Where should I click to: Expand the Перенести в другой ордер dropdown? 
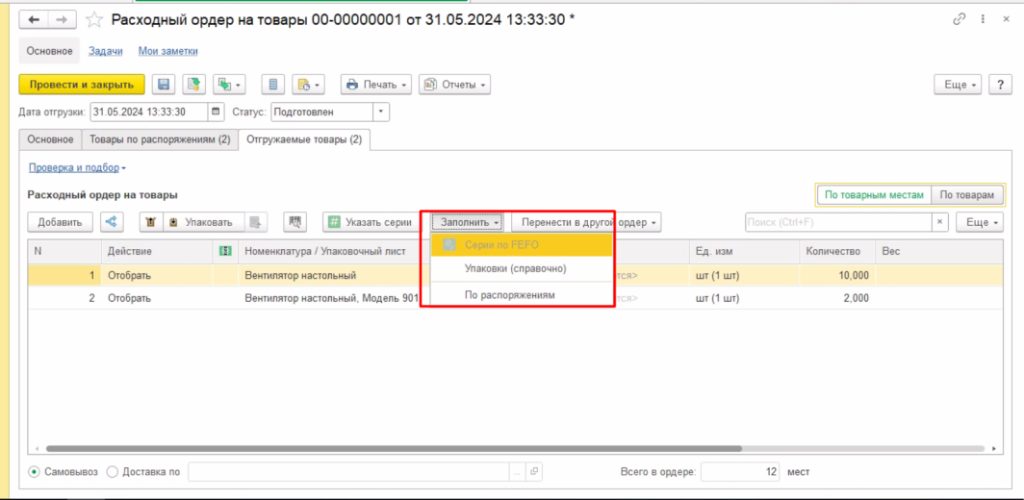586,222
